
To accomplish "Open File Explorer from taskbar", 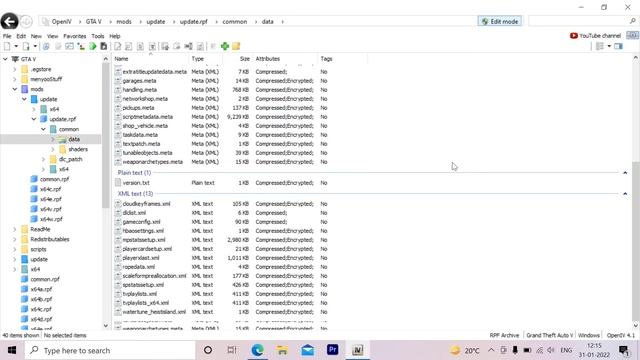I will pyautogui.click(x=282, y=350).
